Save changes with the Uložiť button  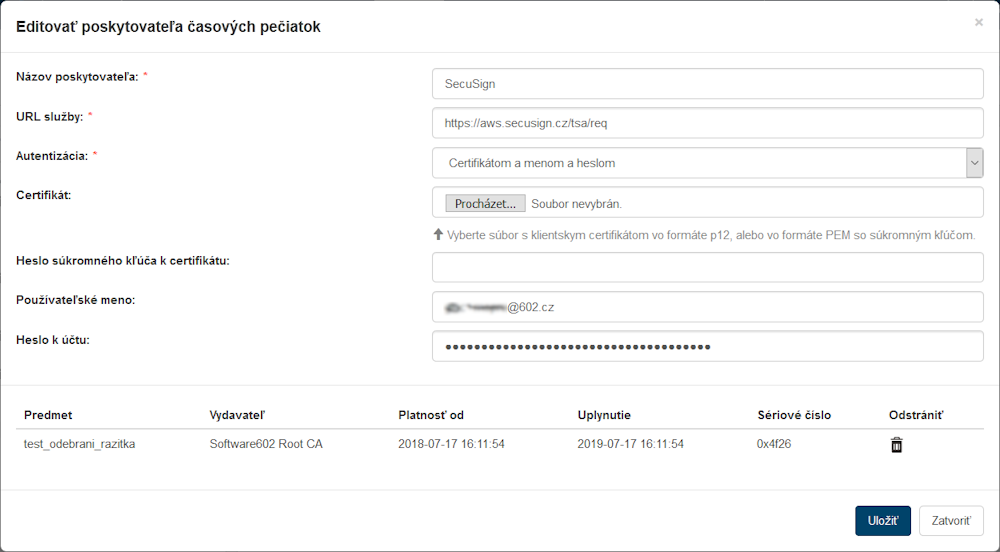pos(882,521)
